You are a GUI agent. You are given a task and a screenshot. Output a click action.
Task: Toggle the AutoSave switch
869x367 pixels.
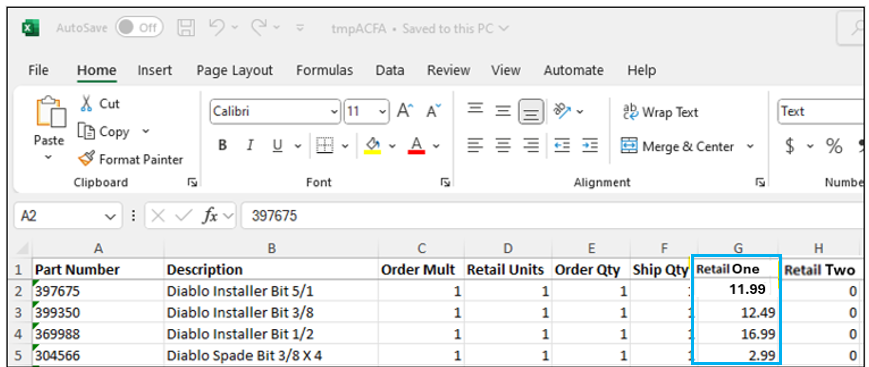[x=139, y=28]
